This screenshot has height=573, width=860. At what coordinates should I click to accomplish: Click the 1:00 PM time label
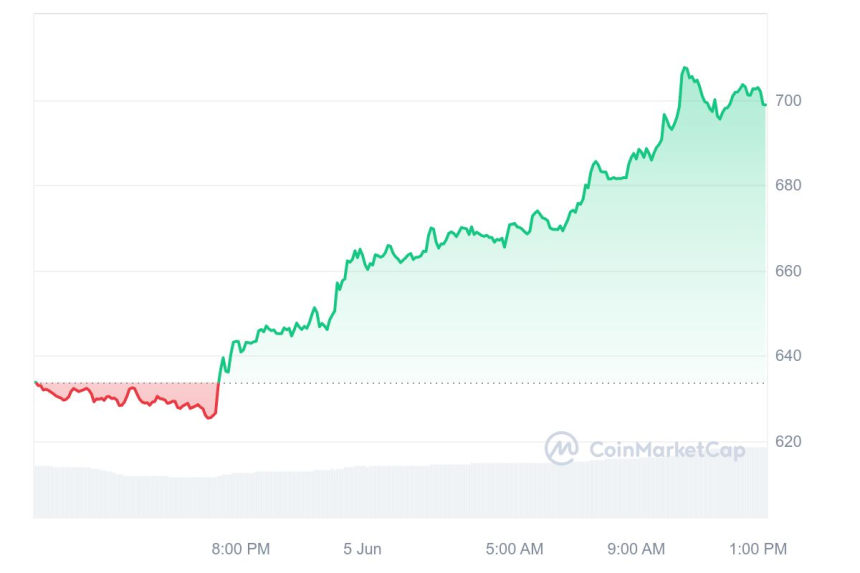pyautogui.click(x=758, y=549)
